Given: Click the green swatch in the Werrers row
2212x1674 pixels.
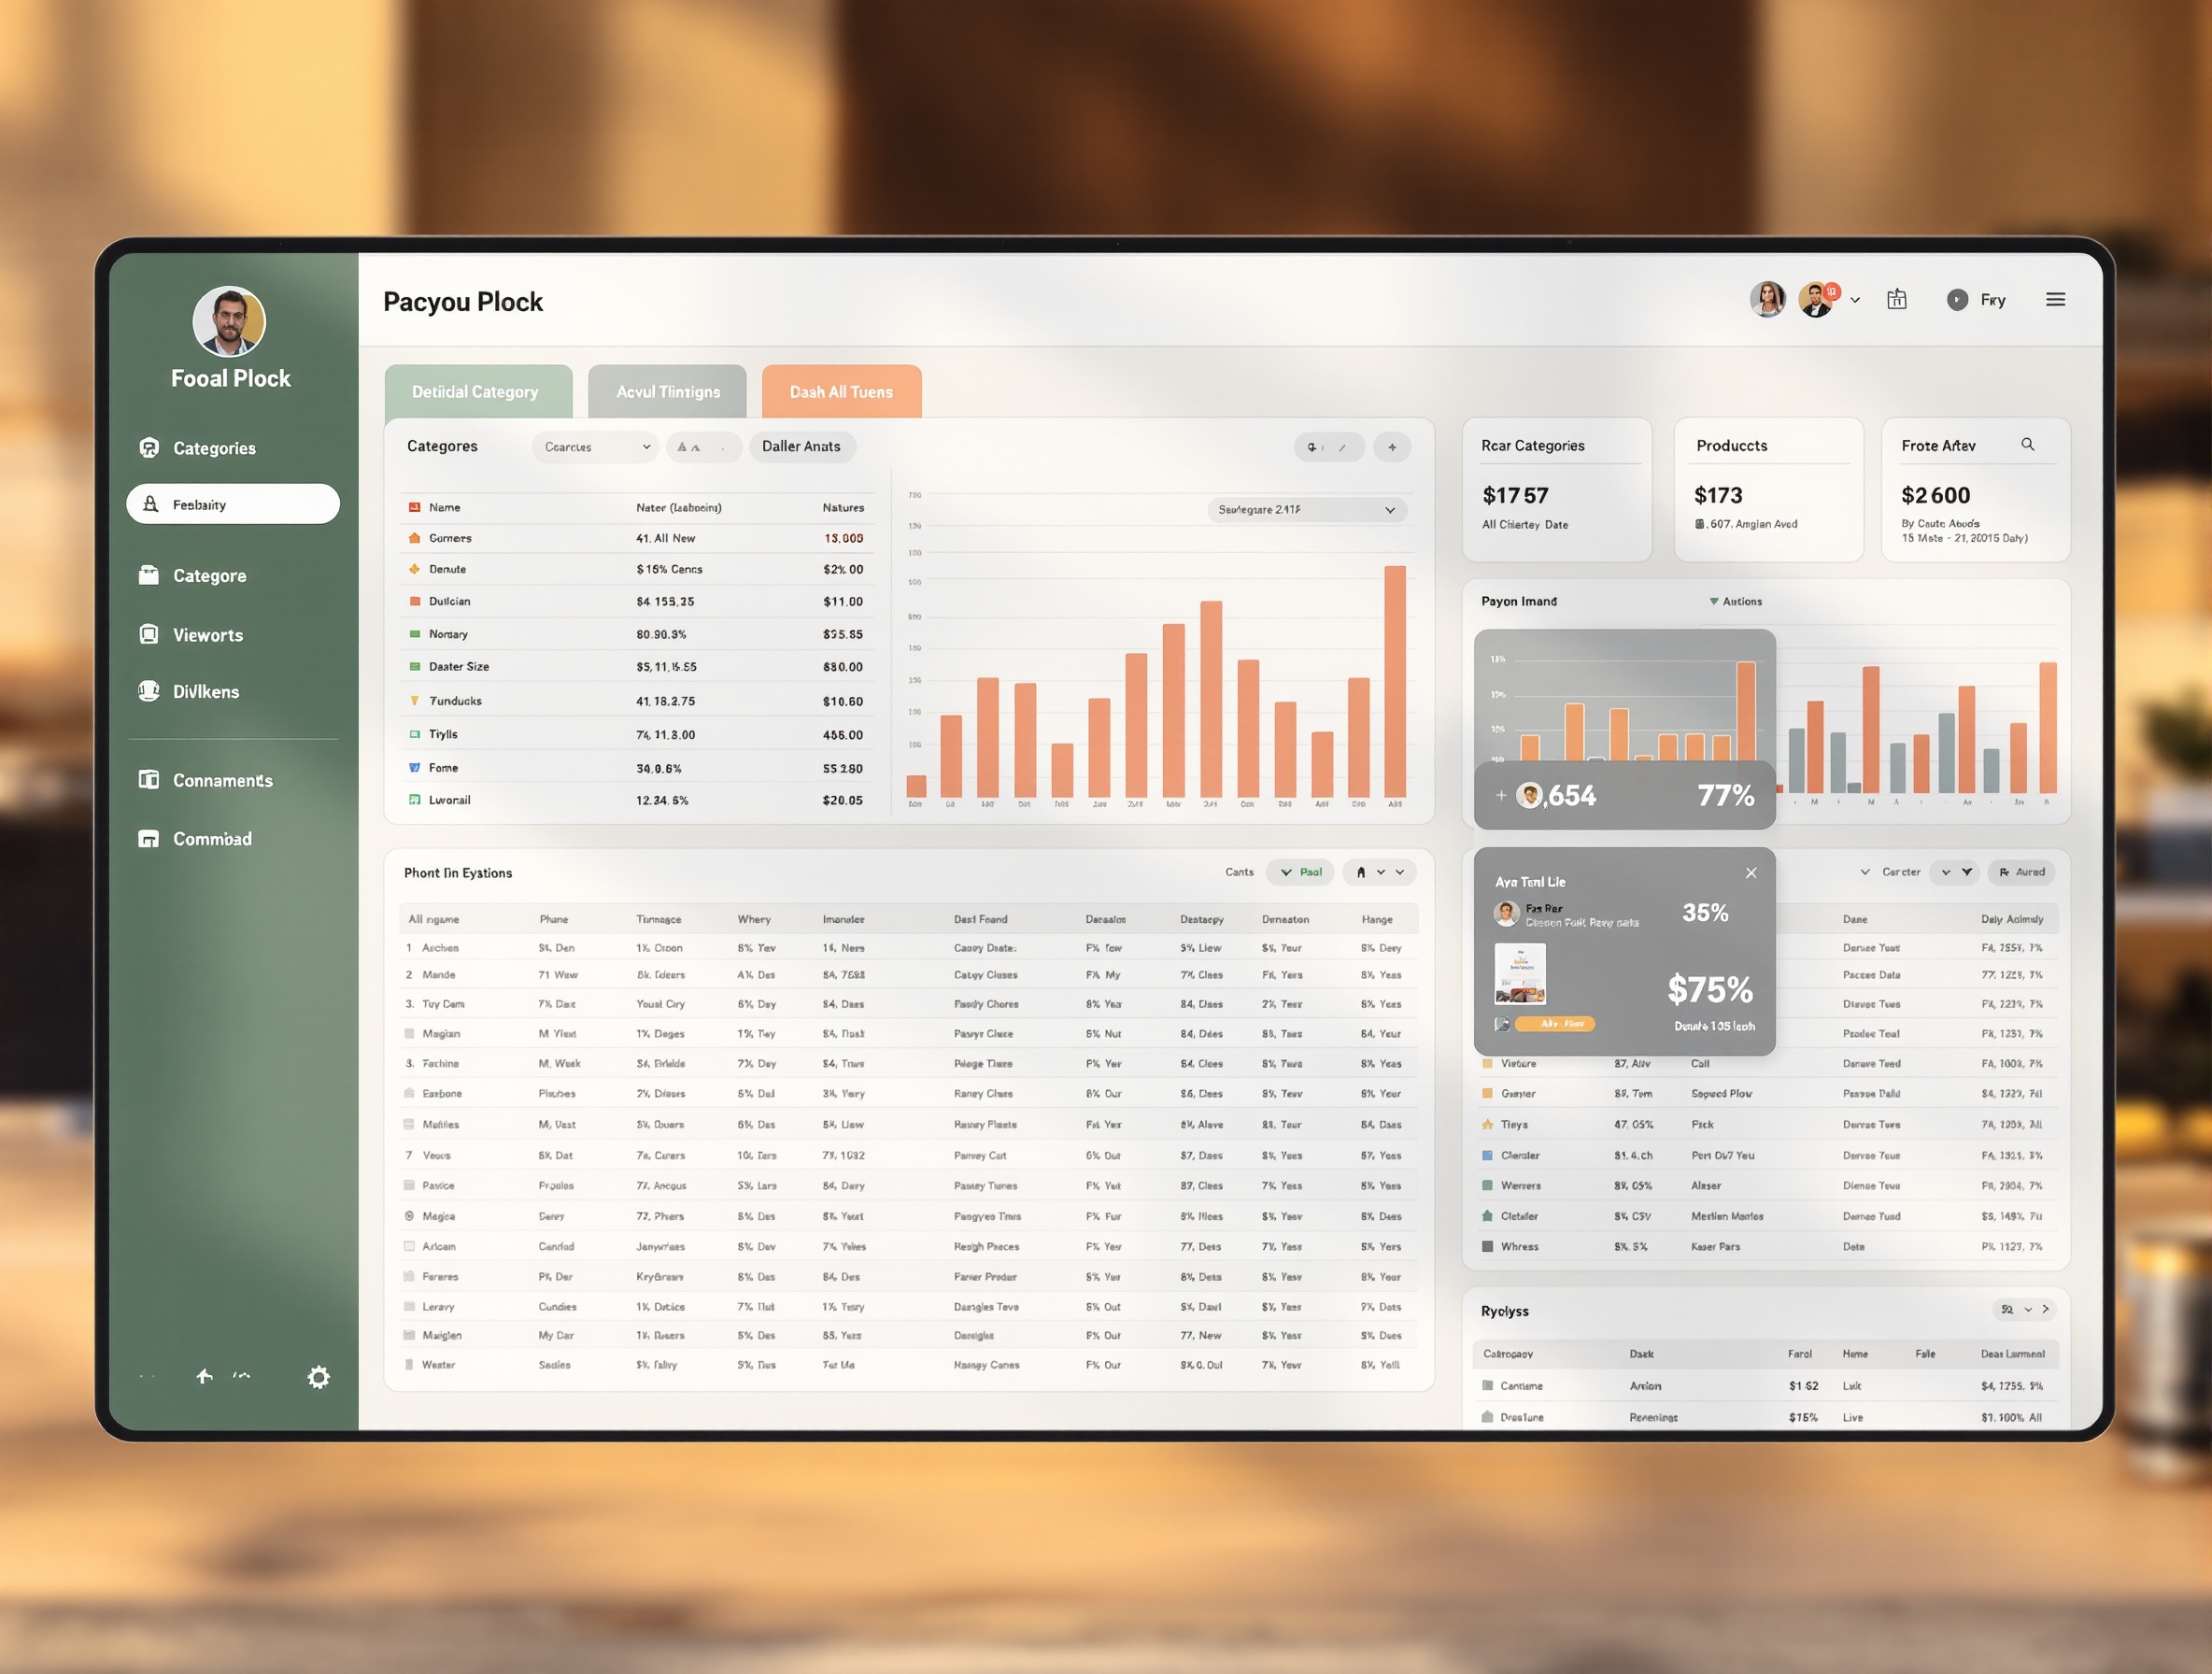Looking at the screenshot, I should [1488, 1185].
